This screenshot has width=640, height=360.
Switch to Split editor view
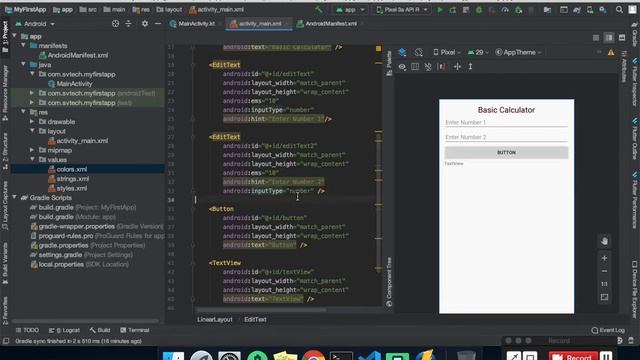[609, 38]
